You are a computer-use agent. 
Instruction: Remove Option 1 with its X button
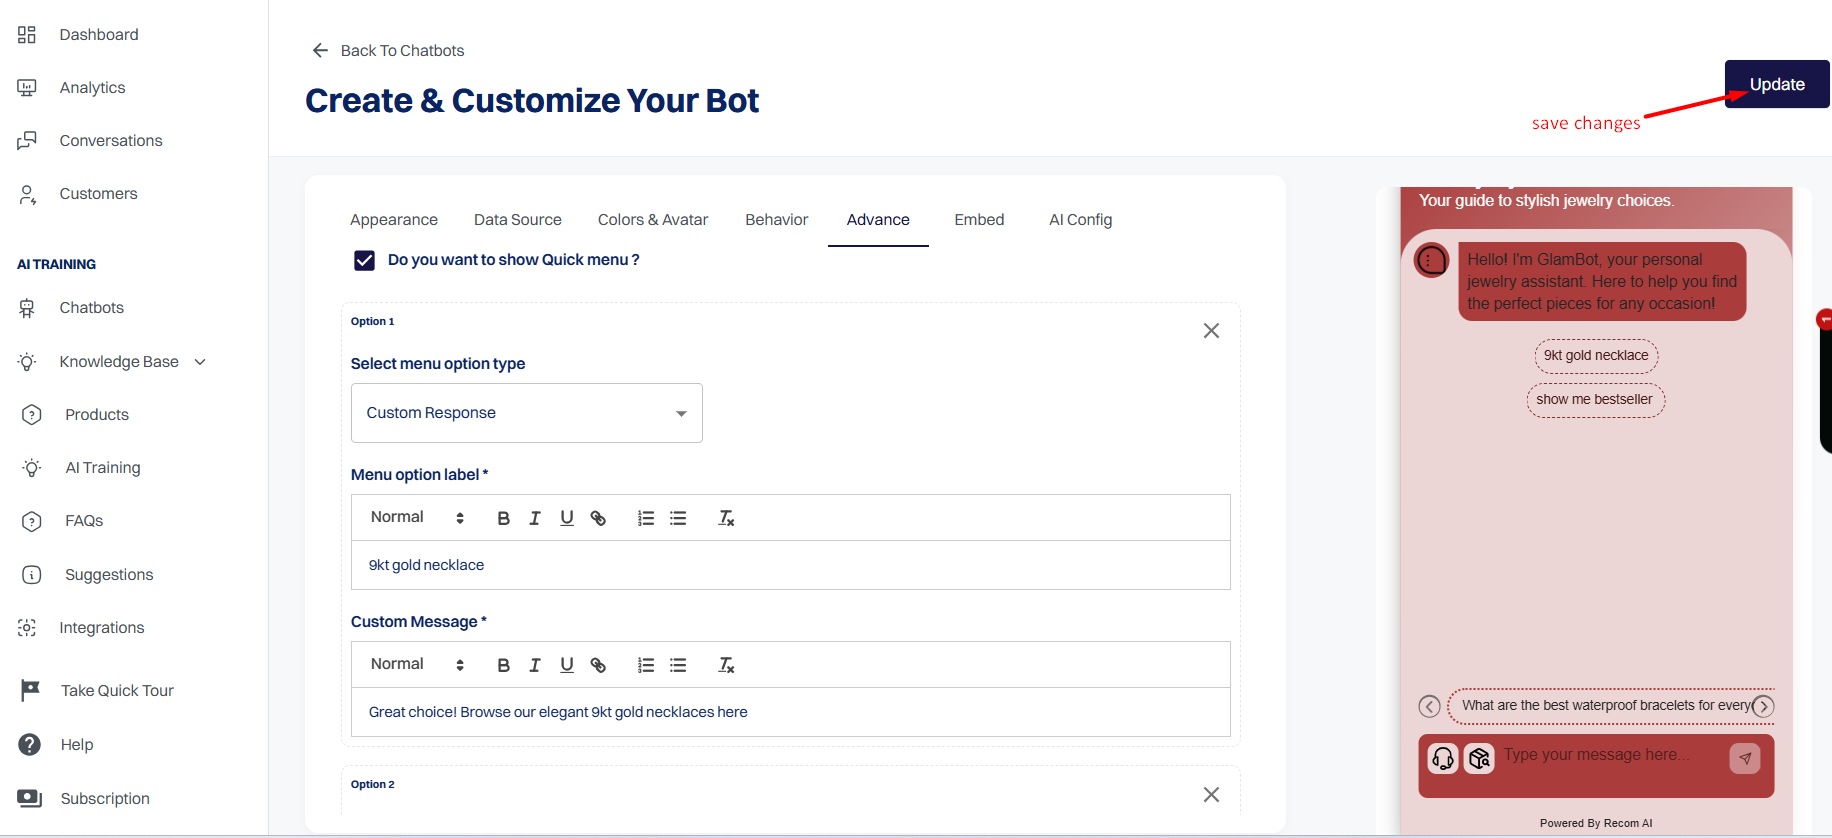[x=1211, y=331]
